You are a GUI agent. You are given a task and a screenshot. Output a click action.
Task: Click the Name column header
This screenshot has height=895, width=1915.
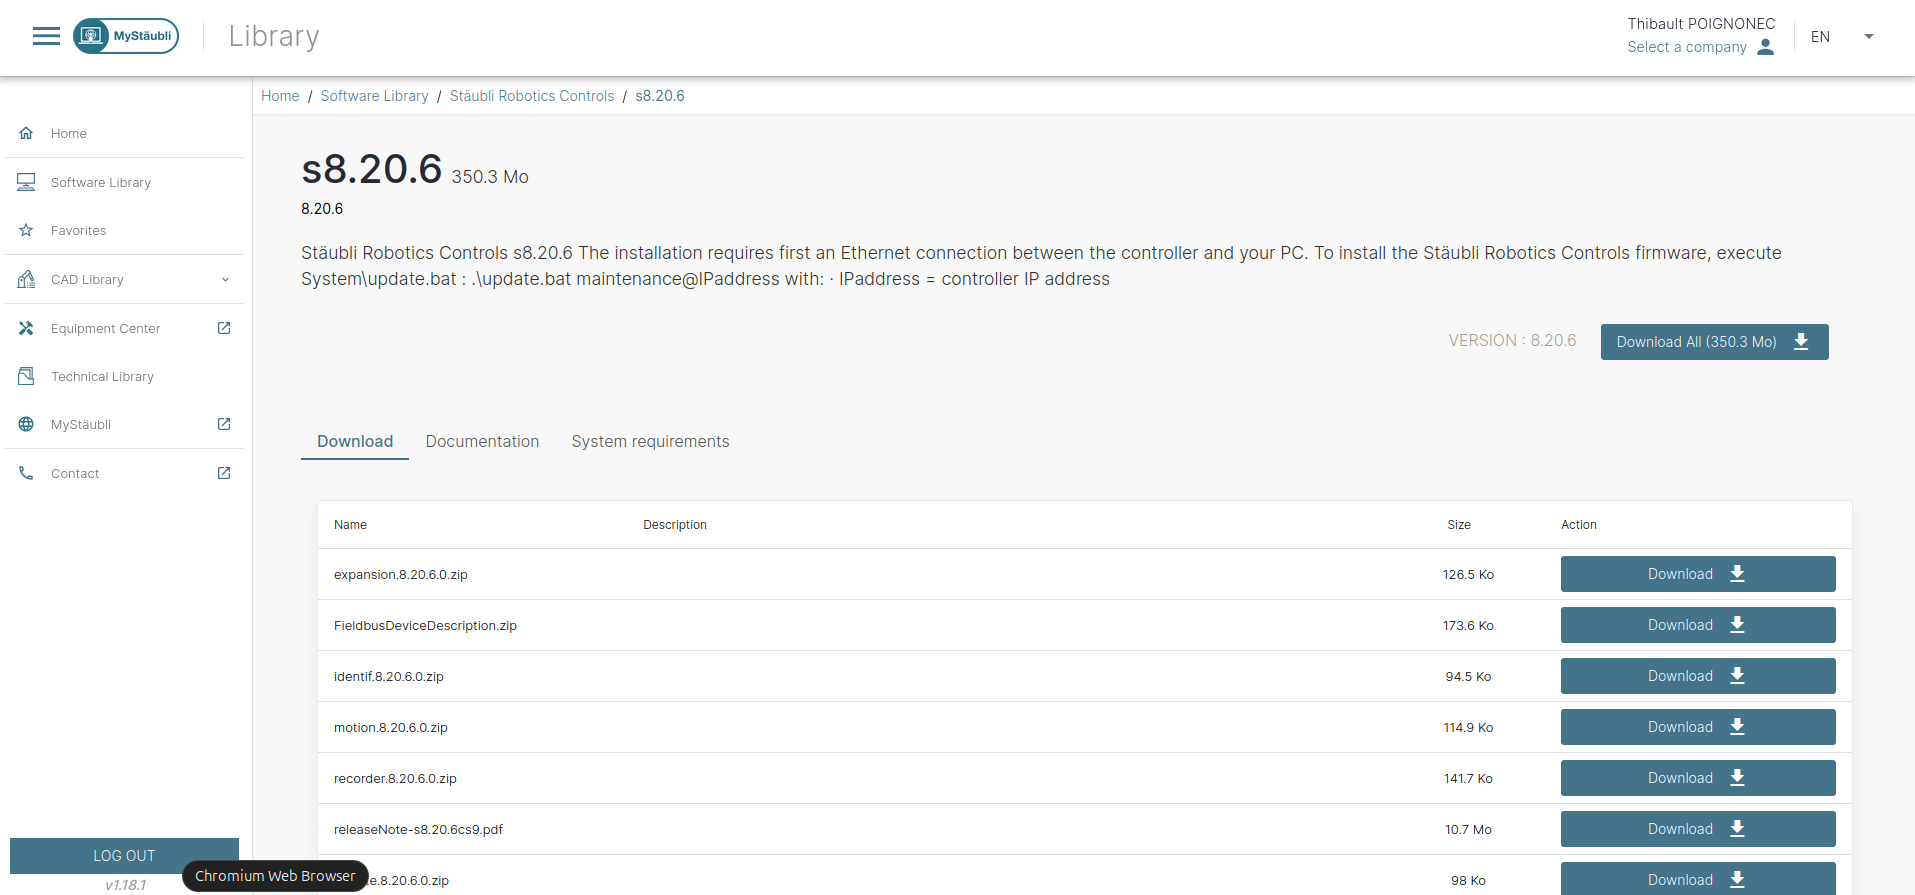(350, 525)
